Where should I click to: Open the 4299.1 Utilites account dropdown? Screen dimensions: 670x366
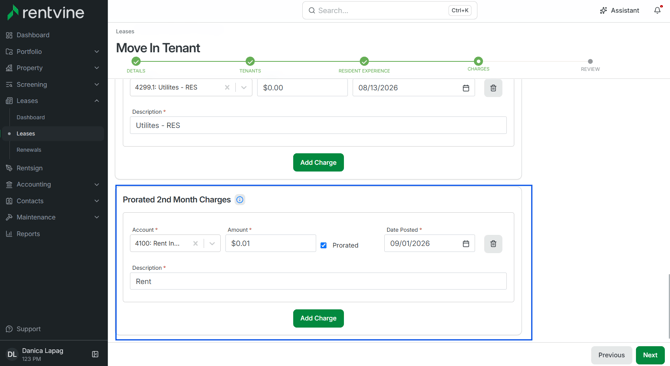pyautogui.click(x=244, y=88)
